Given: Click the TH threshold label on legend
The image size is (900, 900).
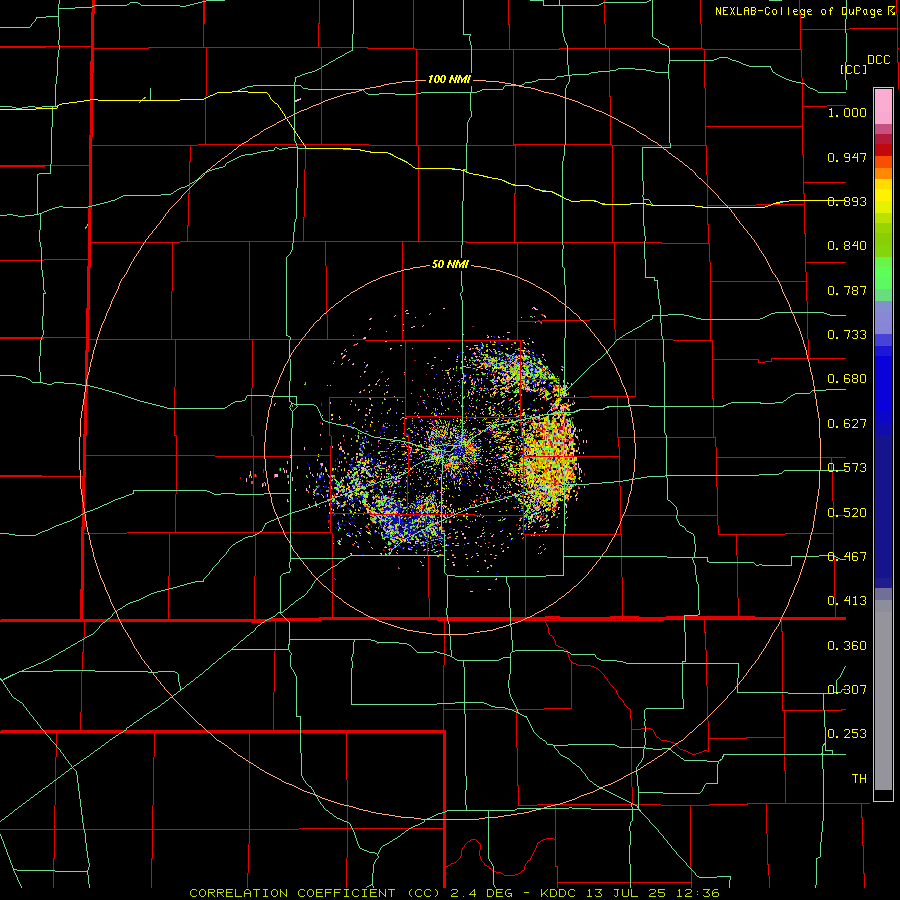Looking at the screenshot, I should pos(859,779).
